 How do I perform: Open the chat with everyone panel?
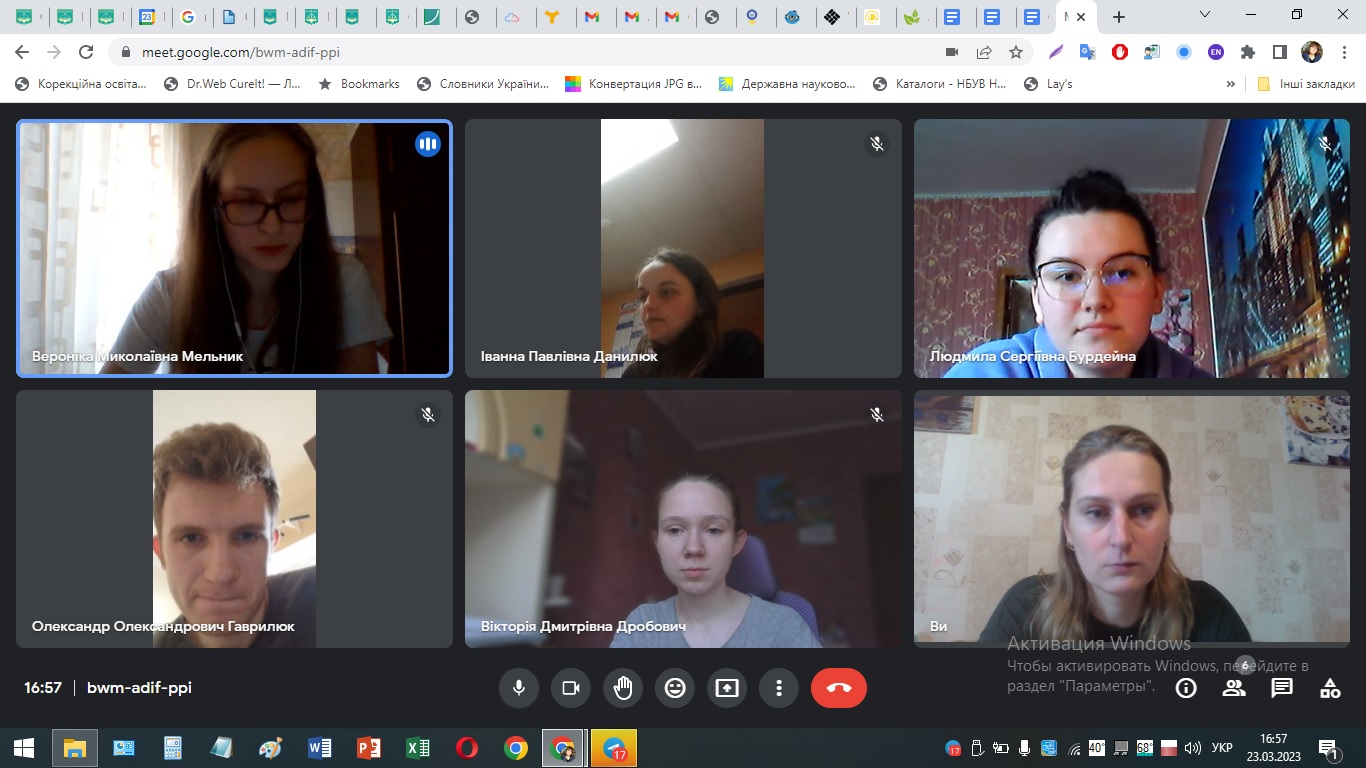coord(1282,688)
